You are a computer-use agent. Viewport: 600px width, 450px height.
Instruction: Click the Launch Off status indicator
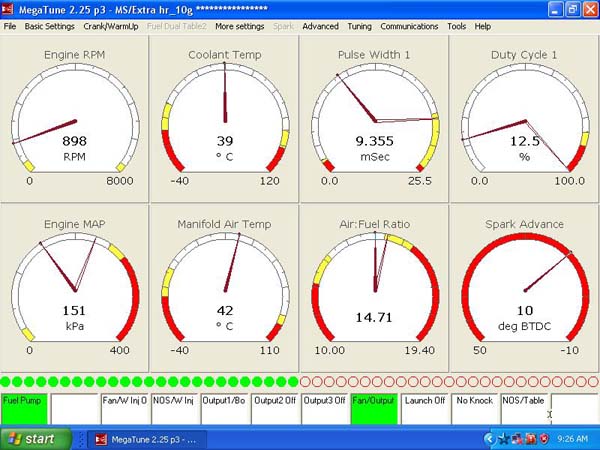point(424,409)
